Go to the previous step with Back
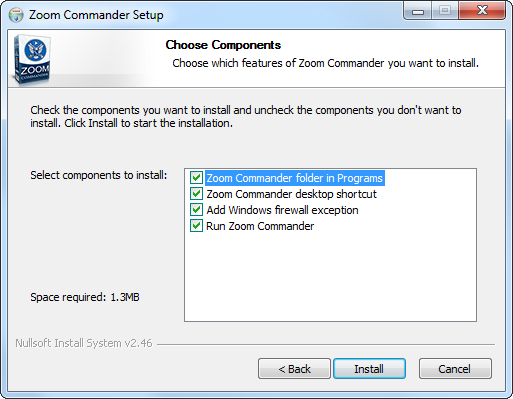The width and height of the screenshot is (513, 399). coord(294,369)
